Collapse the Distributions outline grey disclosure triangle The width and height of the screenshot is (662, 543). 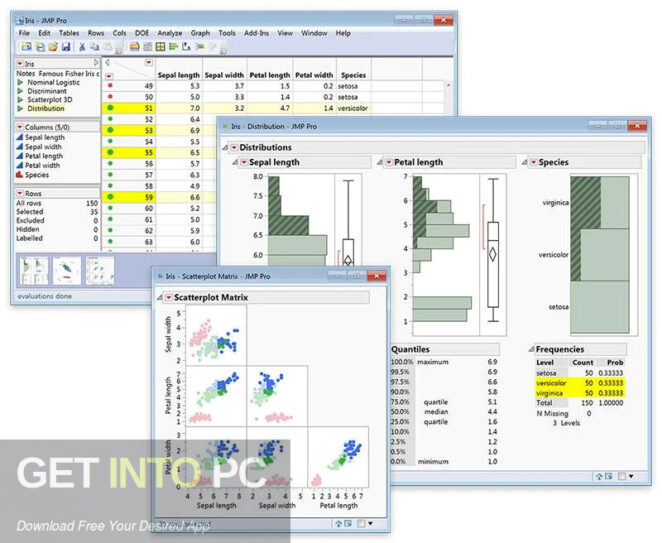(x=225, y=147)
